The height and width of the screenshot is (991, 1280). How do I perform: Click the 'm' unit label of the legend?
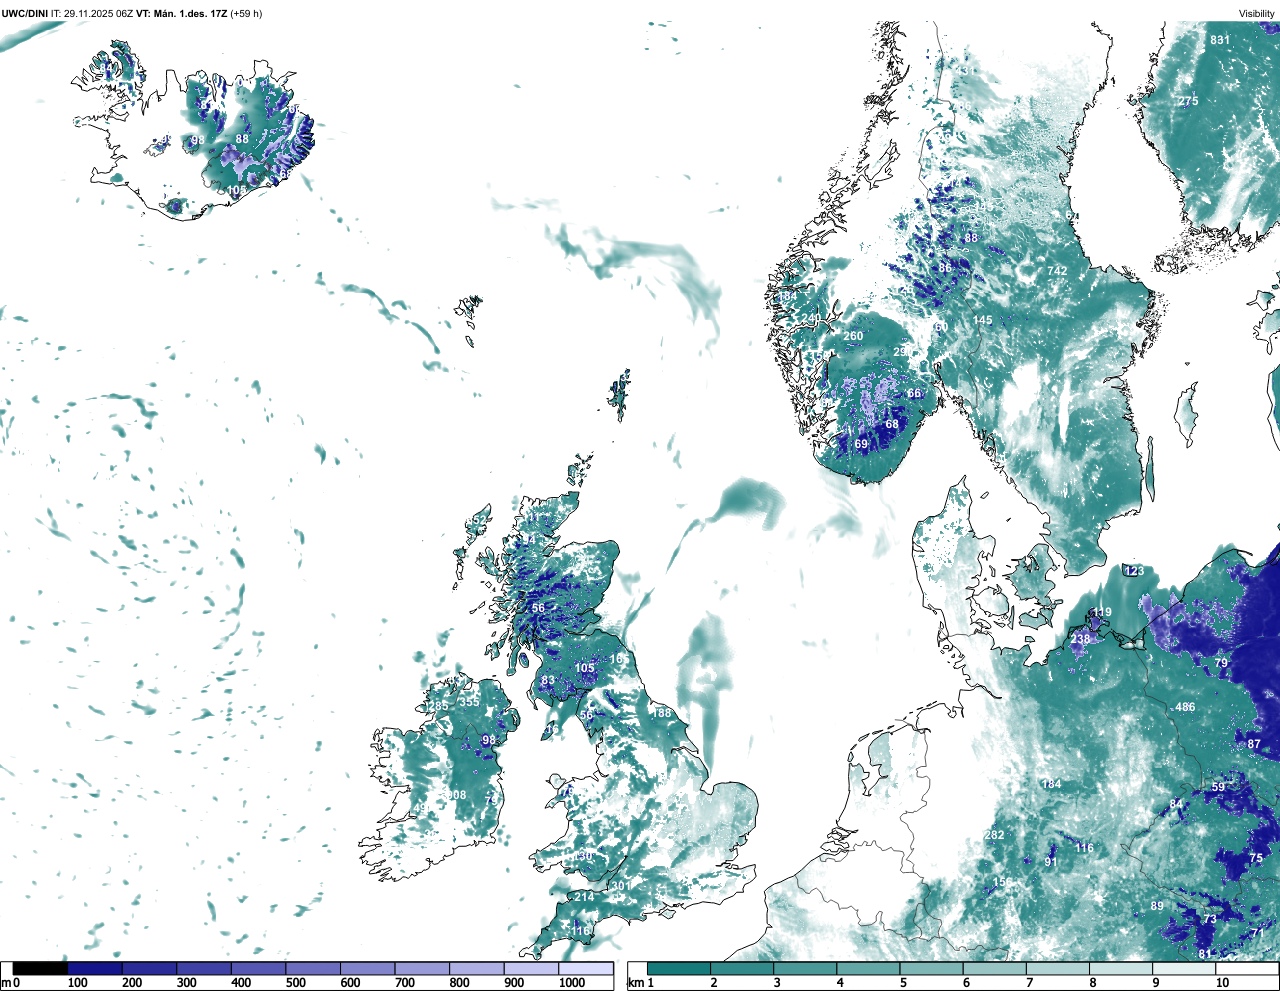[x=5, y=983]
